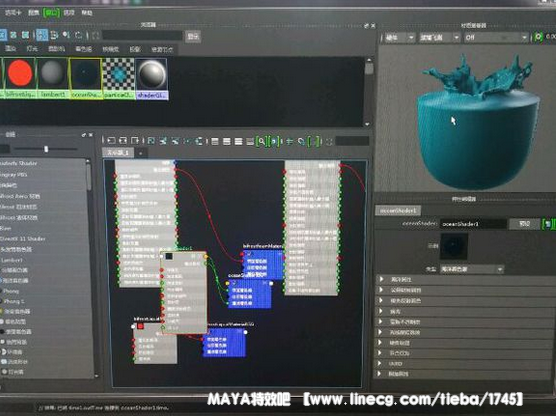Image resolution: width=557 pixels, height=416 pixels.
Task: Click the last frame icon in graph toolbar
Action: (x=329, y=141)
